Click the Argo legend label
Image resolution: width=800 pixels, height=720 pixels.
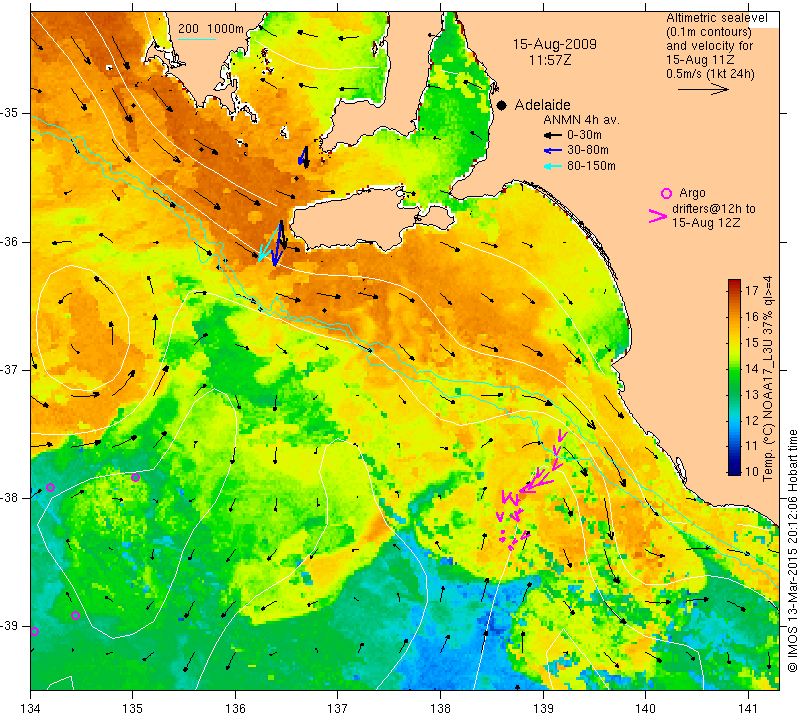692,193
